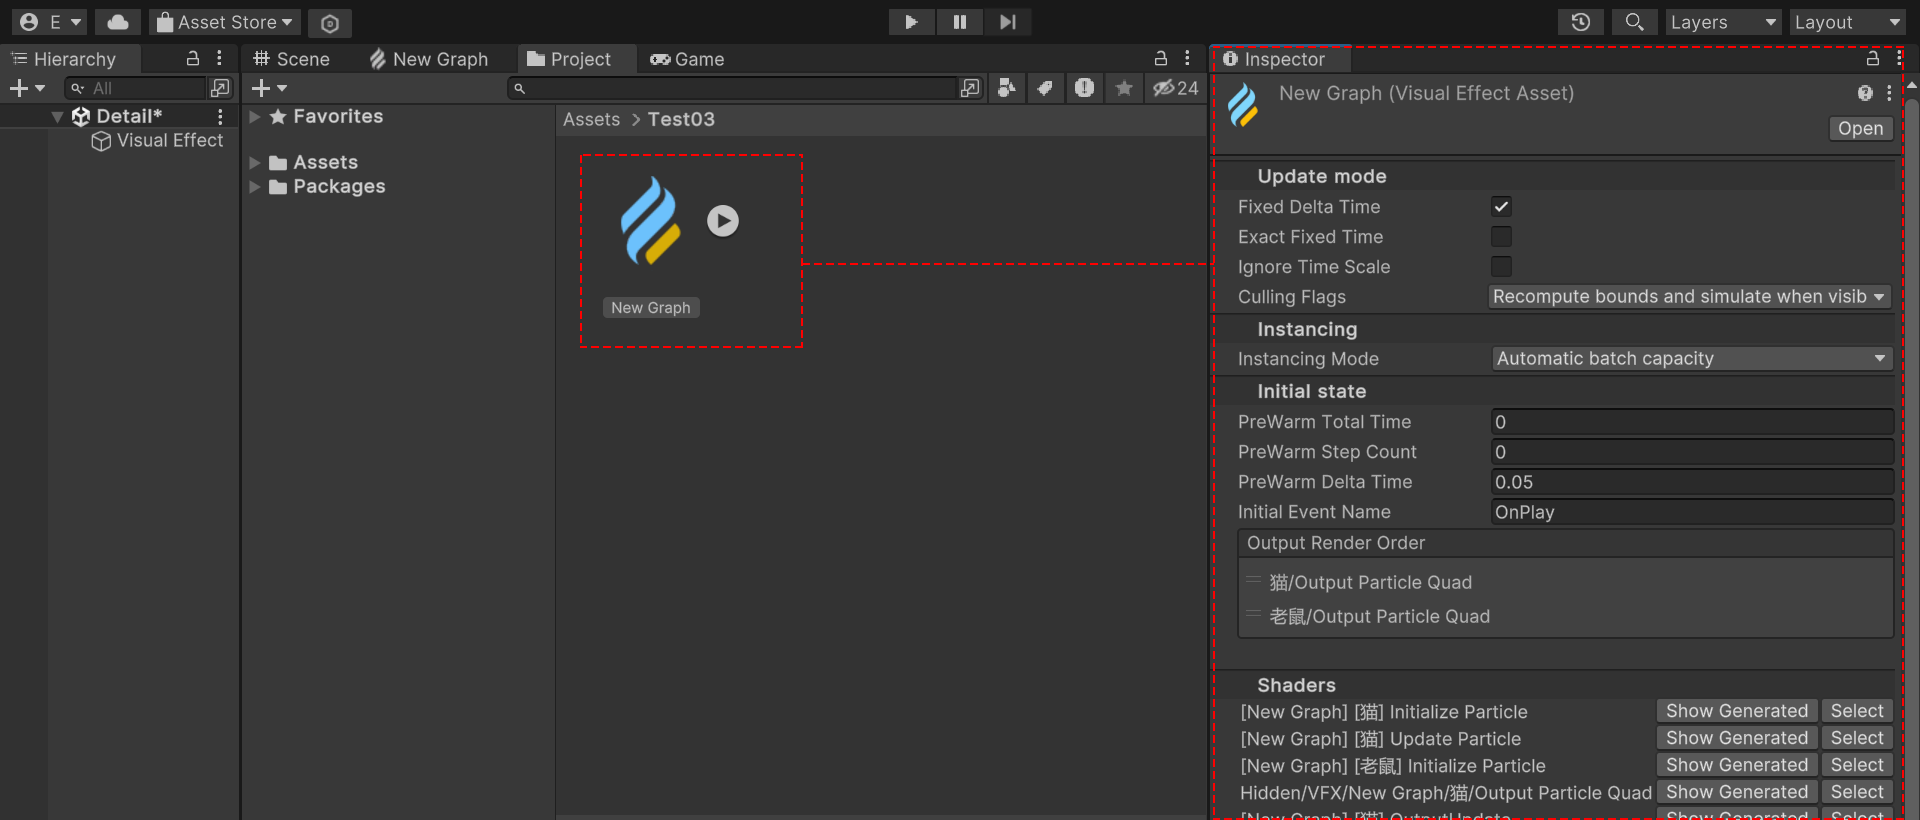The height and width of the screenshot is (820, 1920).
Task: Switch to the Scene tab
Action: tap(292, 59)
